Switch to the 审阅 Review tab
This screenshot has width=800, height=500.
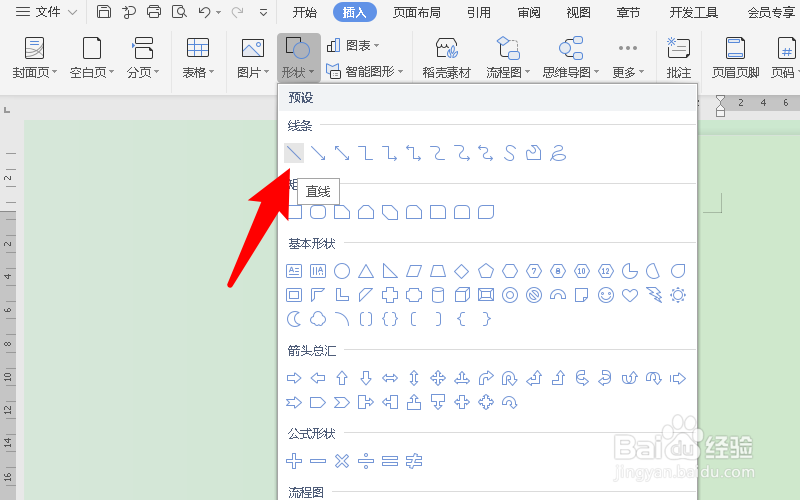point(529,12)
